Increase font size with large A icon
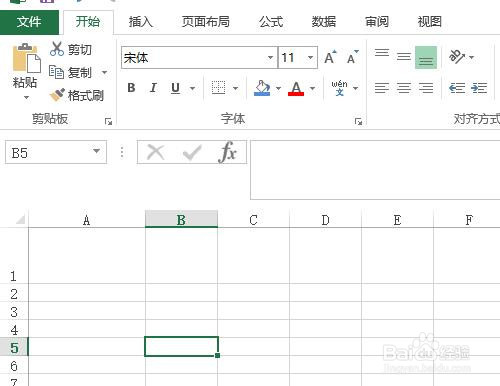This screenshot has width=500, height=386. click(x=330, y=57)
